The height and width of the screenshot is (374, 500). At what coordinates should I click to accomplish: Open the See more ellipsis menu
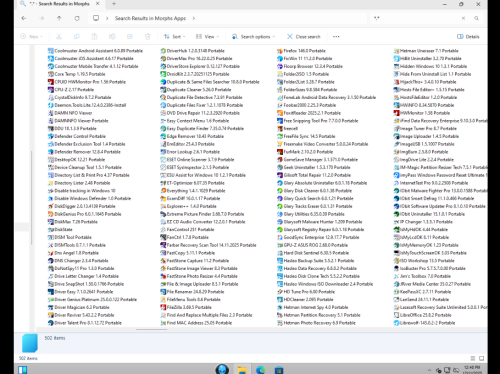[336, 37]
